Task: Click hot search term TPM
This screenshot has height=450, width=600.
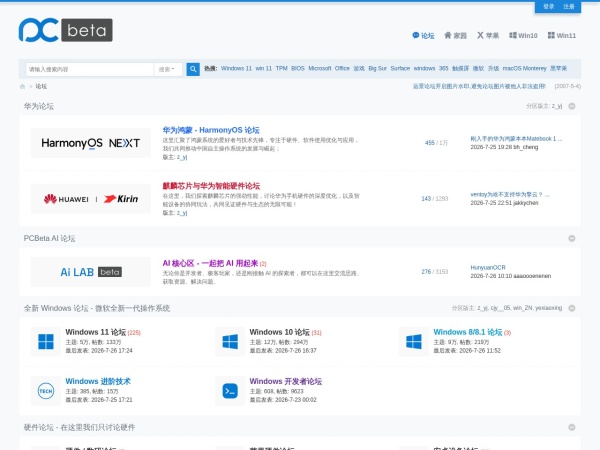Action: click(x=282, y=68)
